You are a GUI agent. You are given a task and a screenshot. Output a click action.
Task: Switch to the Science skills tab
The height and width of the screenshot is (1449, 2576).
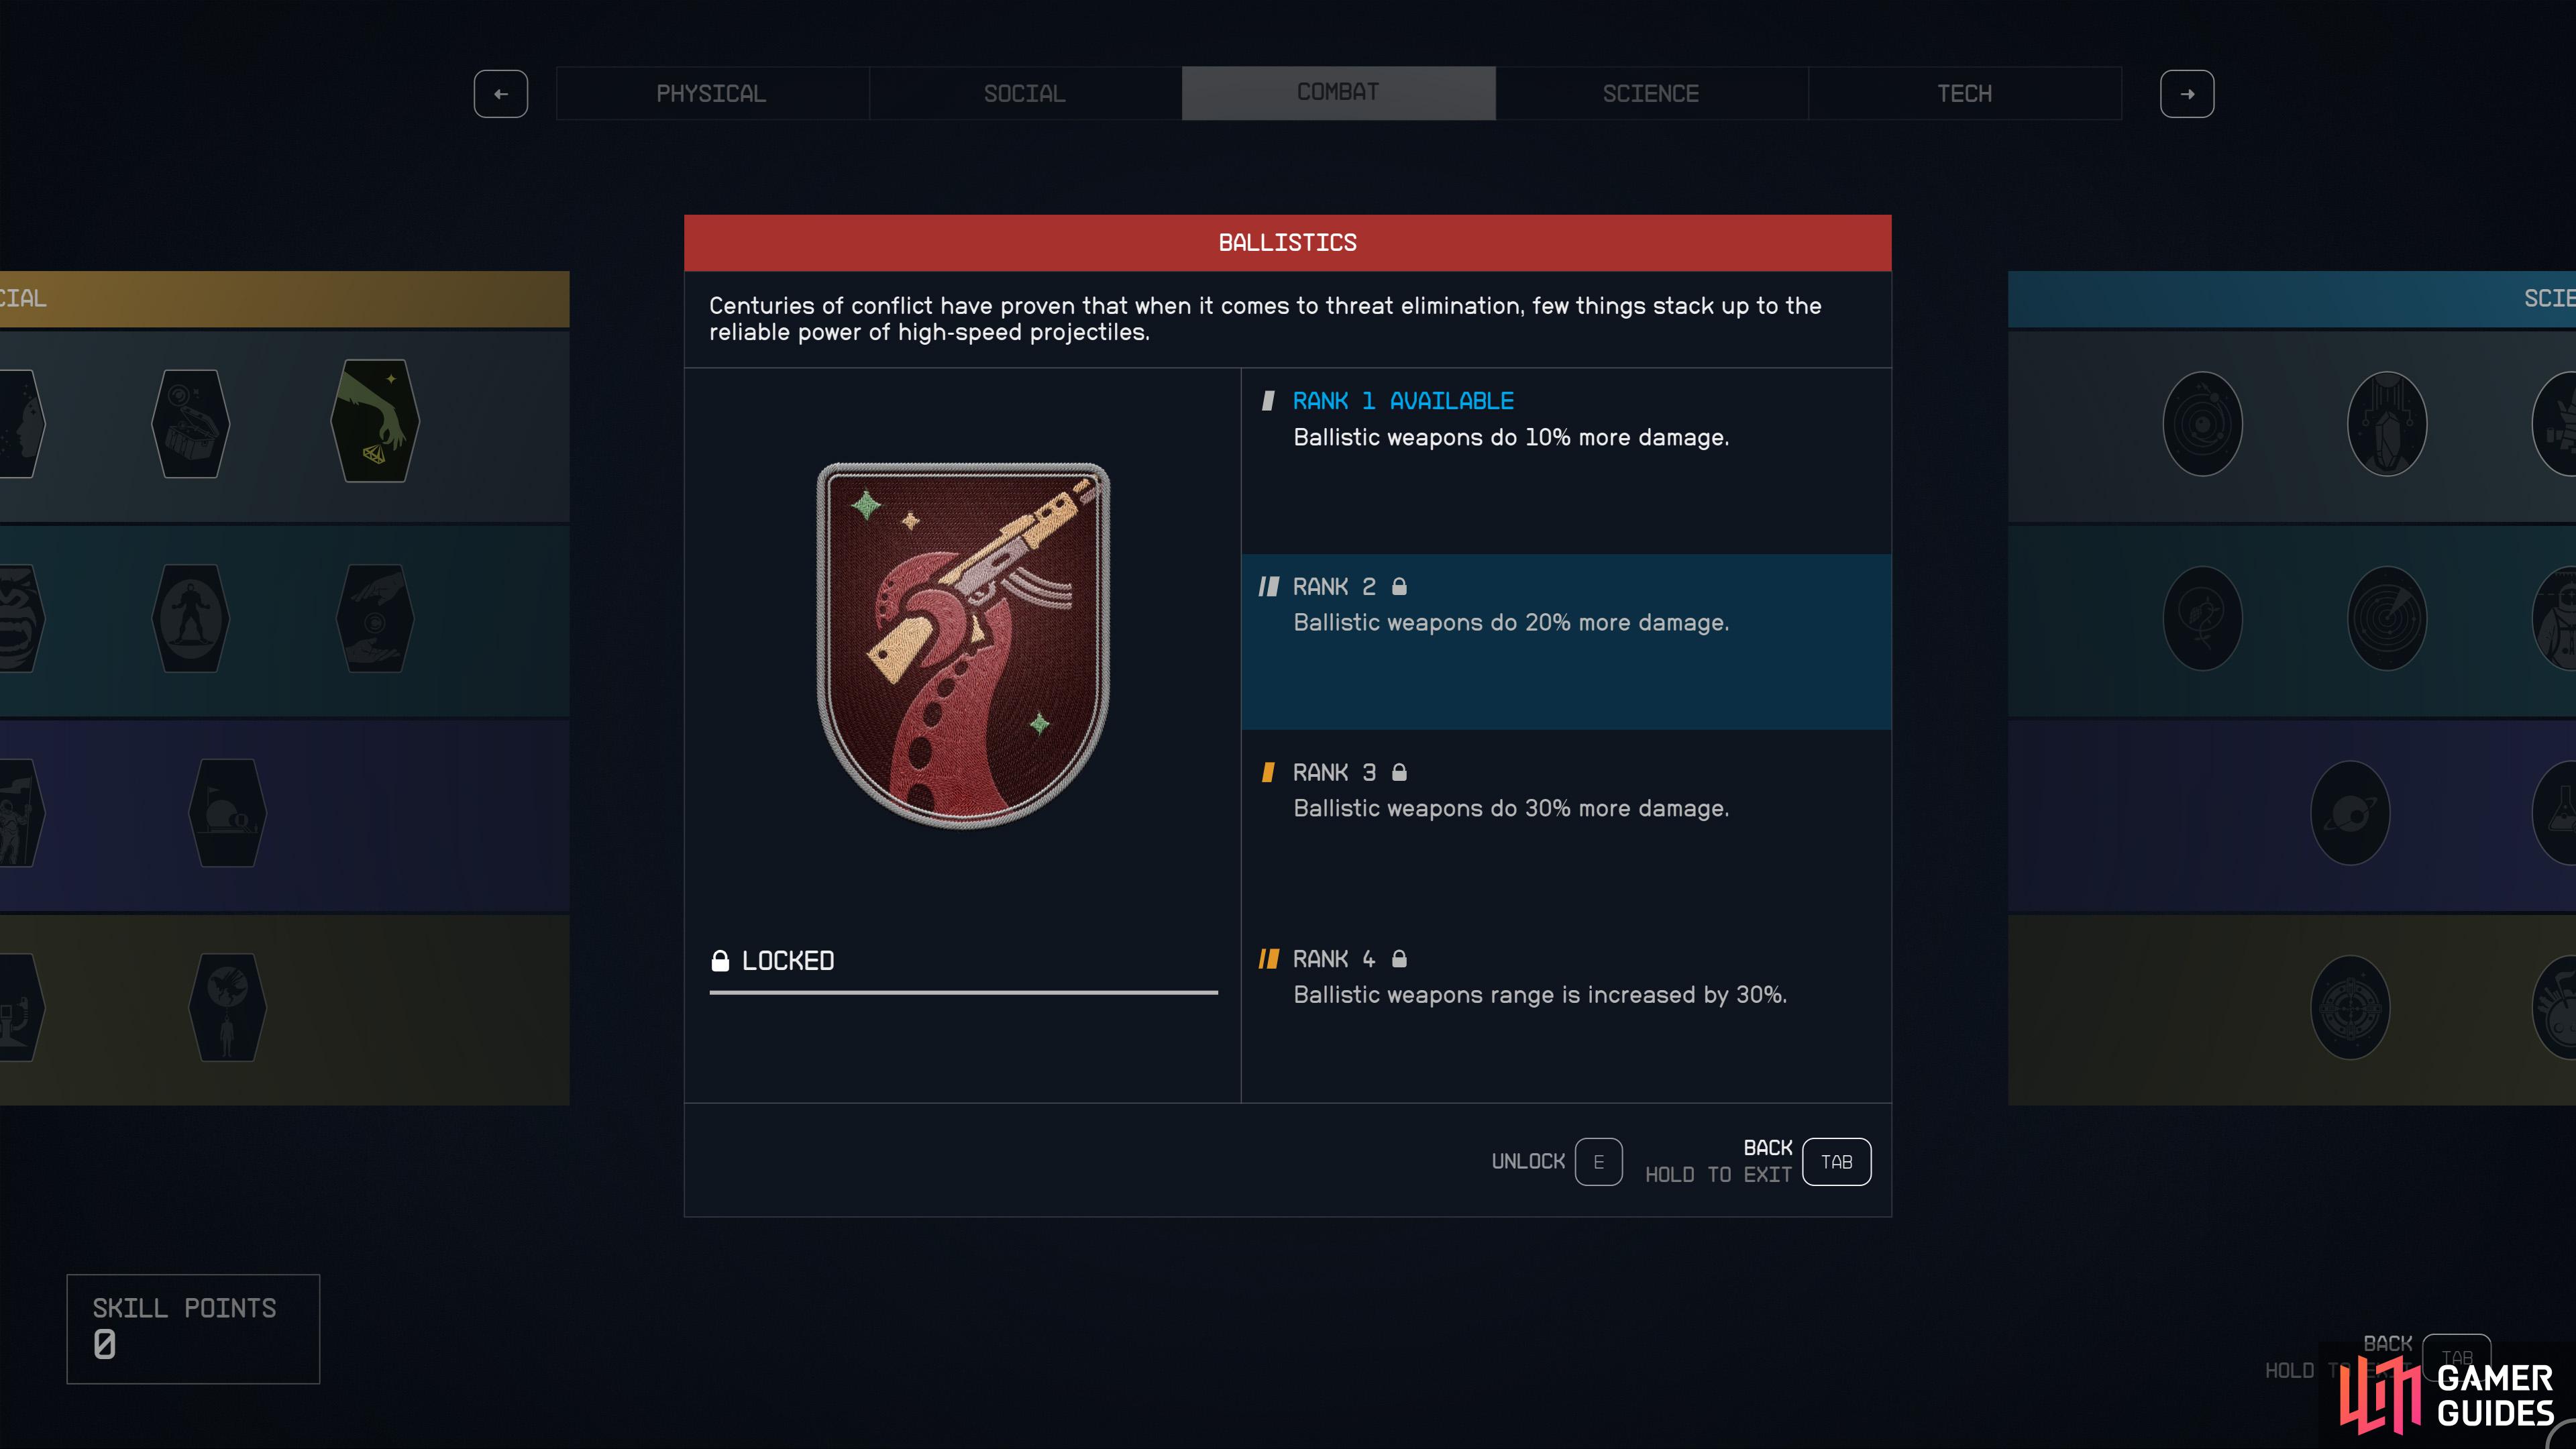coord(1651,93)
